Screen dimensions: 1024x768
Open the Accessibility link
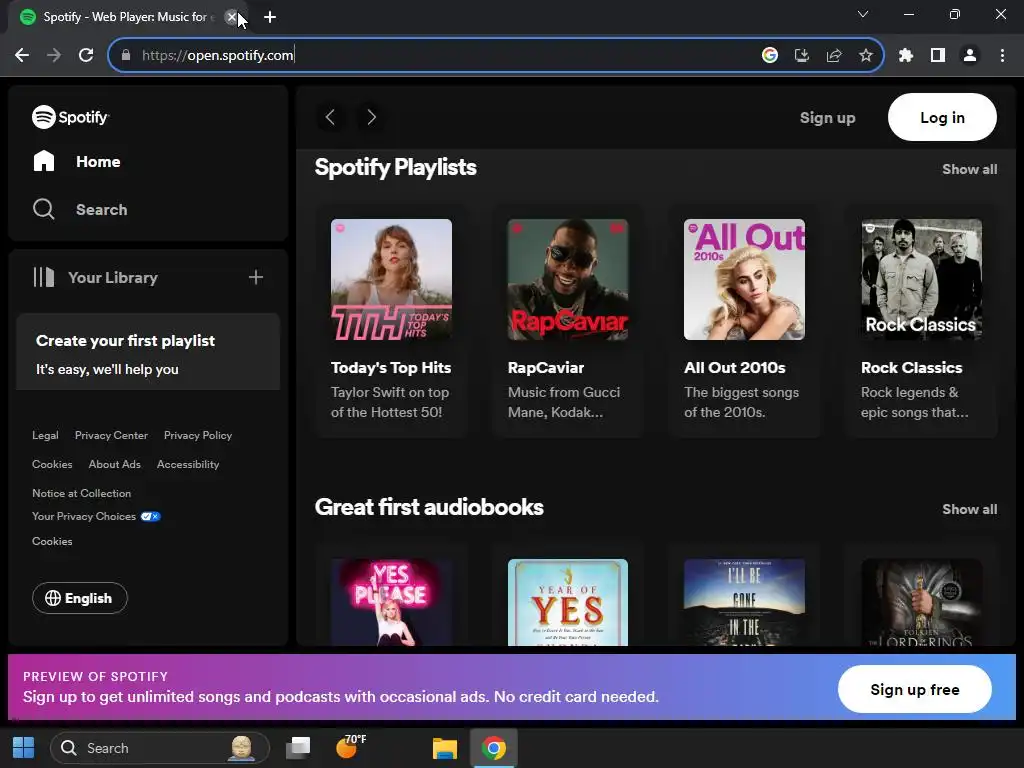[x=188, y=464]
